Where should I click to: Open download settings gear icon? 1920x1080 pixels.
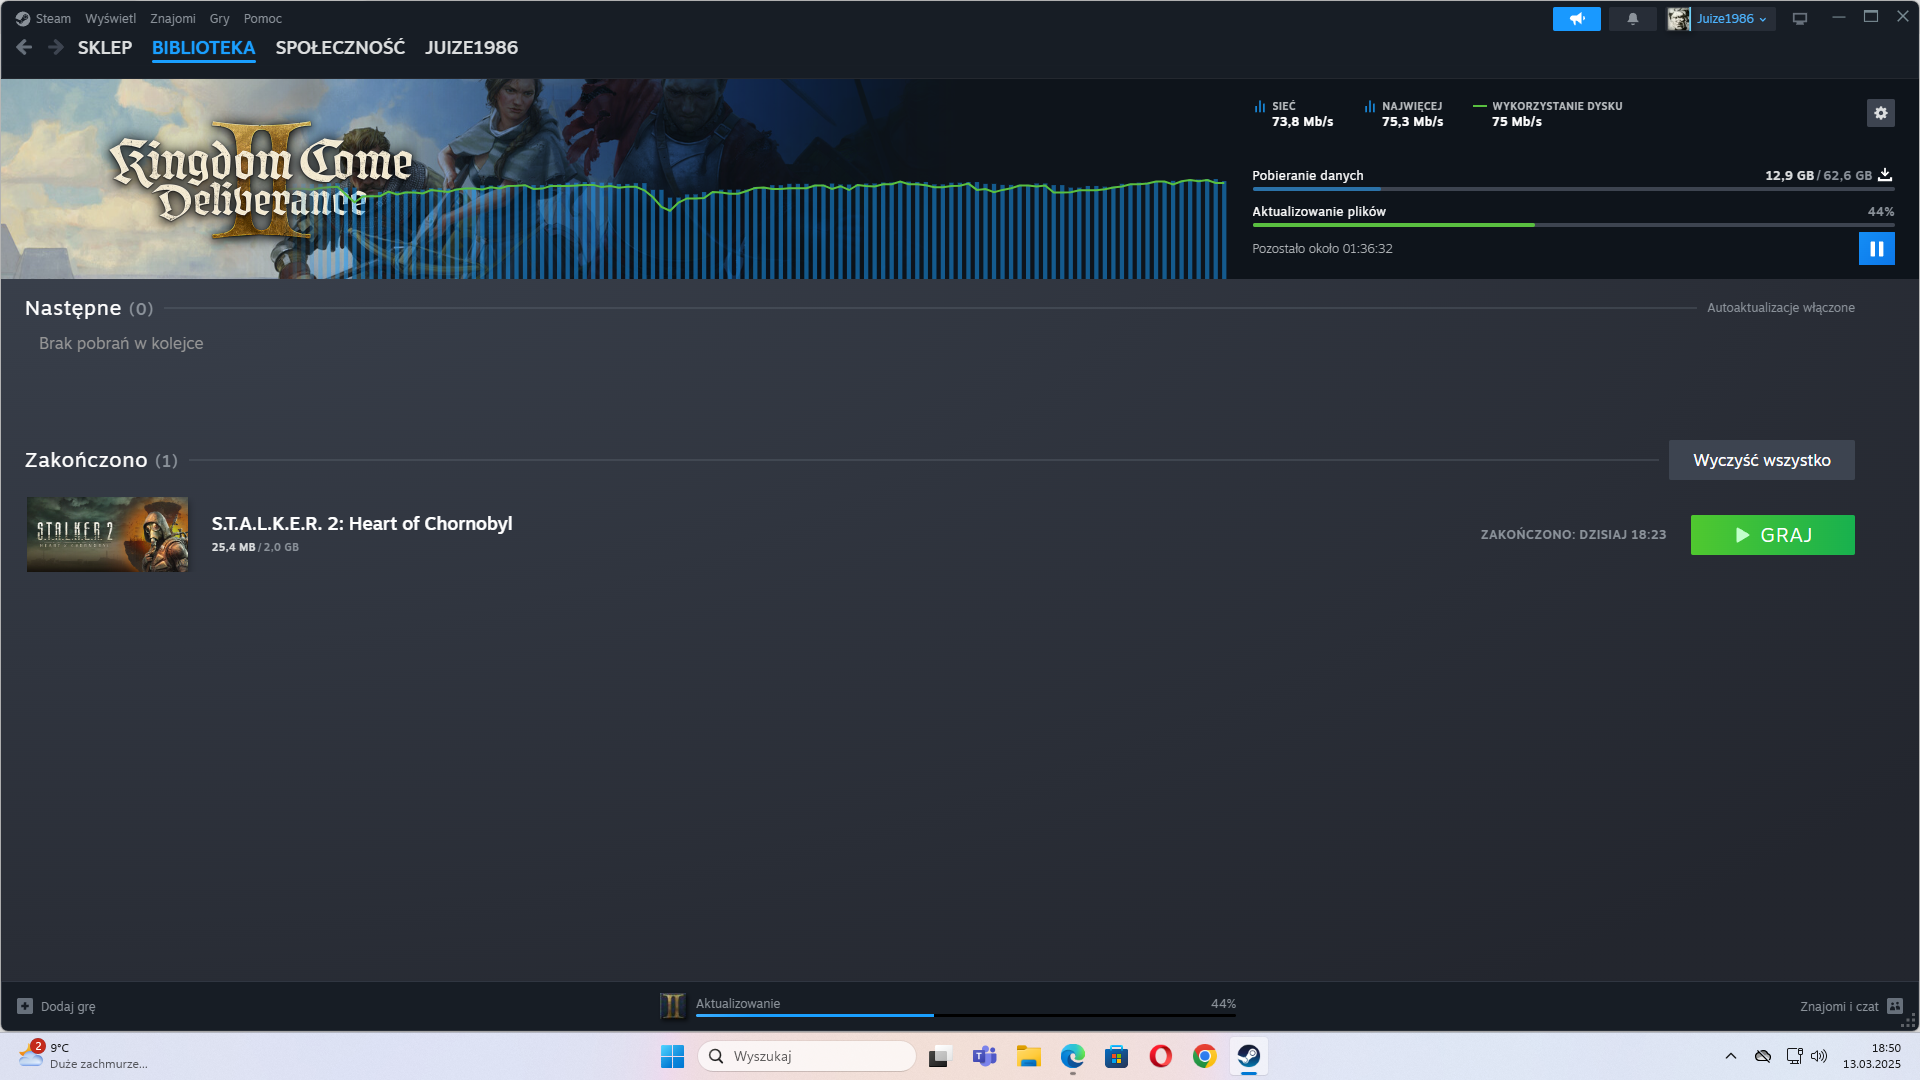point(1880,113)
